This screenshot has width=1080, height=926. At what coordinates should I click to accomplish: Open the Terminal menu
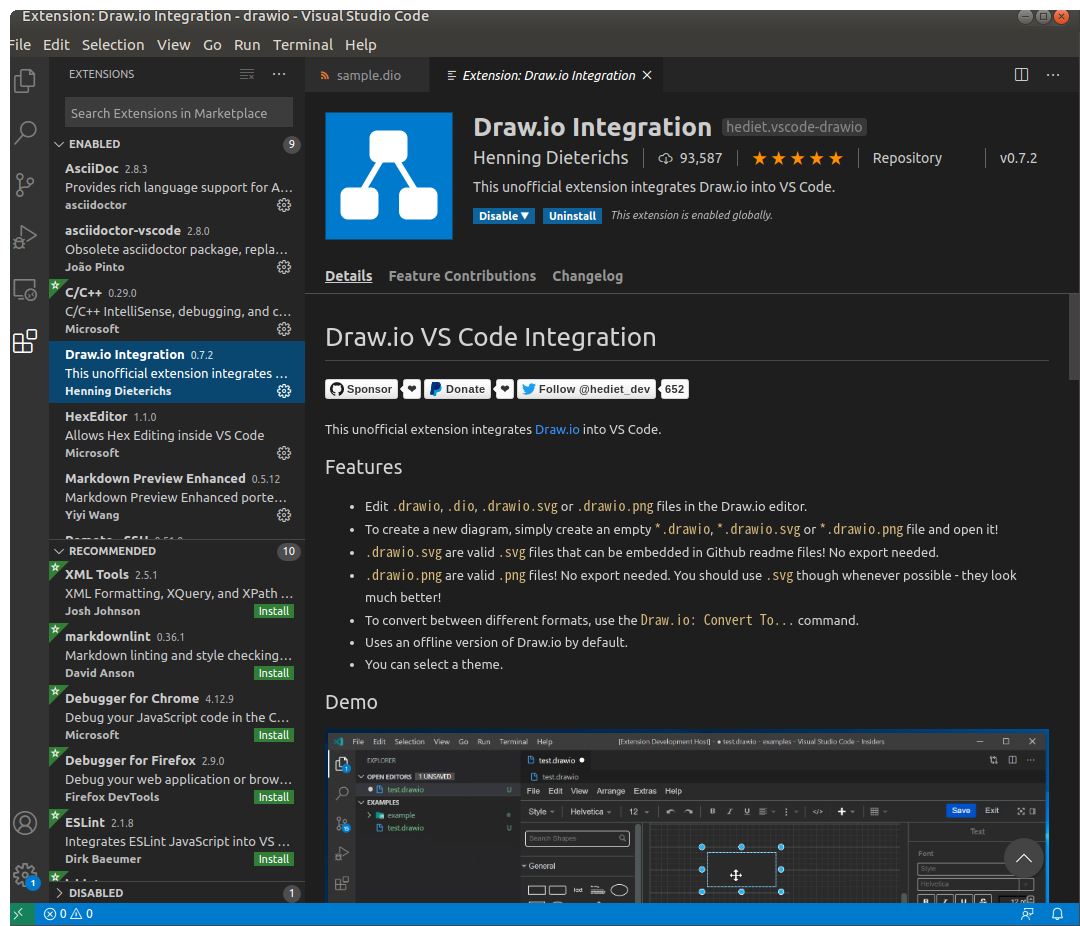[302, 45]
